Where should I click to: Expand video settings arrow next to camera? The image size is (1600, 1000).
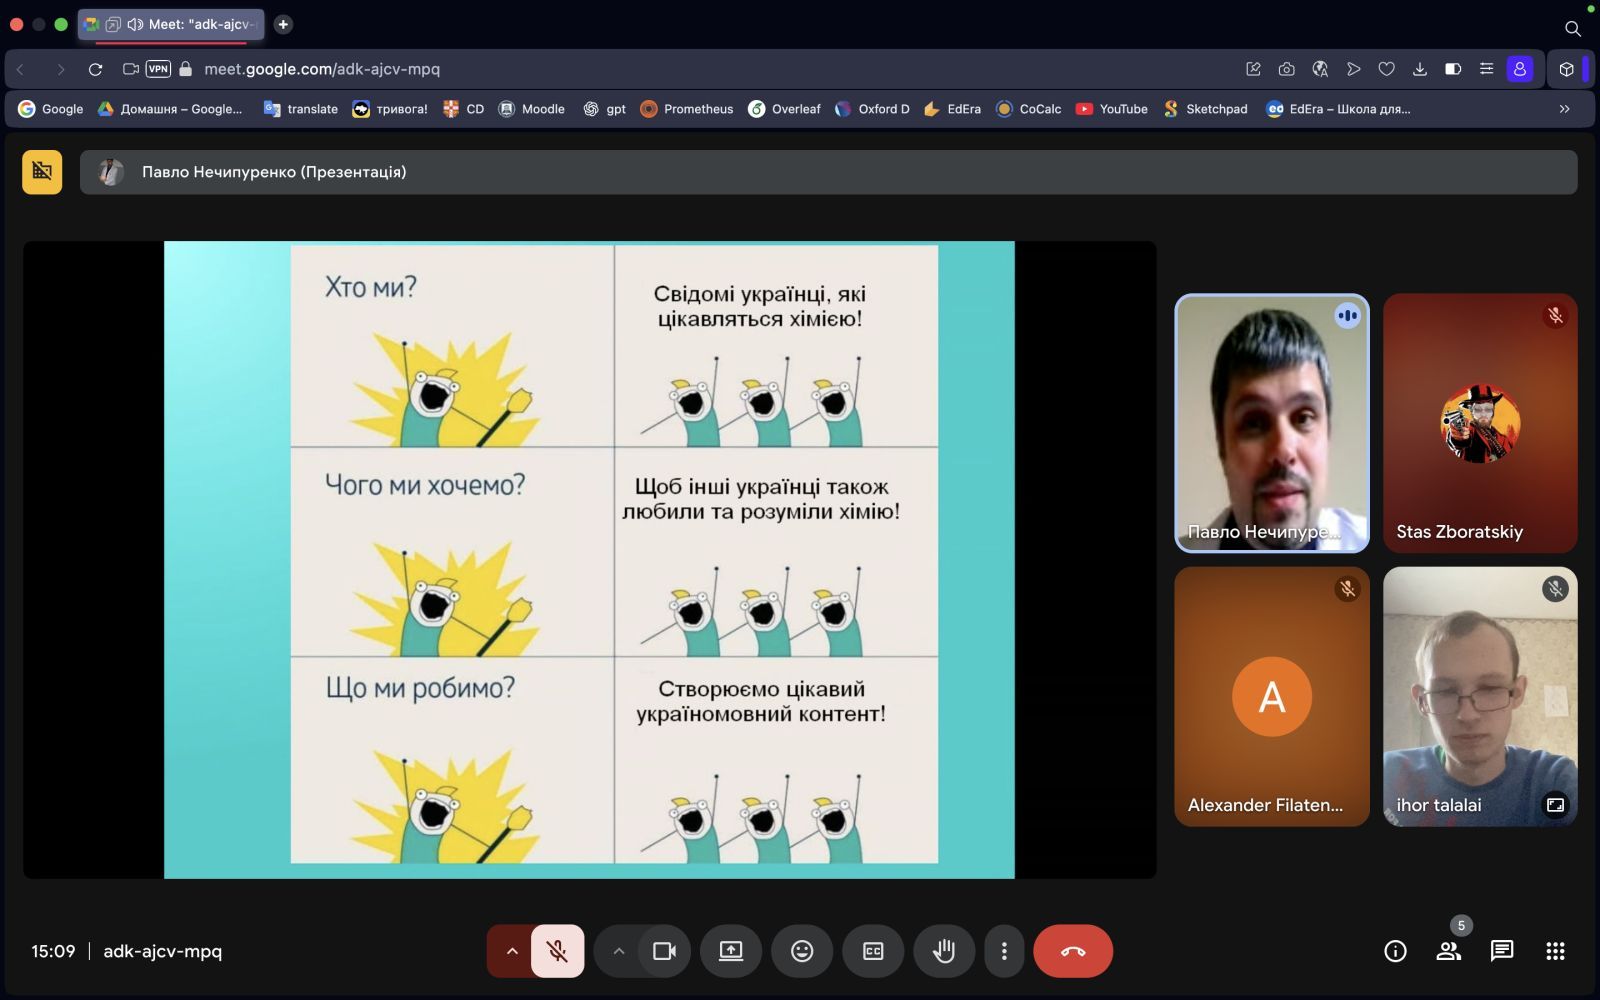coord(619,951)
